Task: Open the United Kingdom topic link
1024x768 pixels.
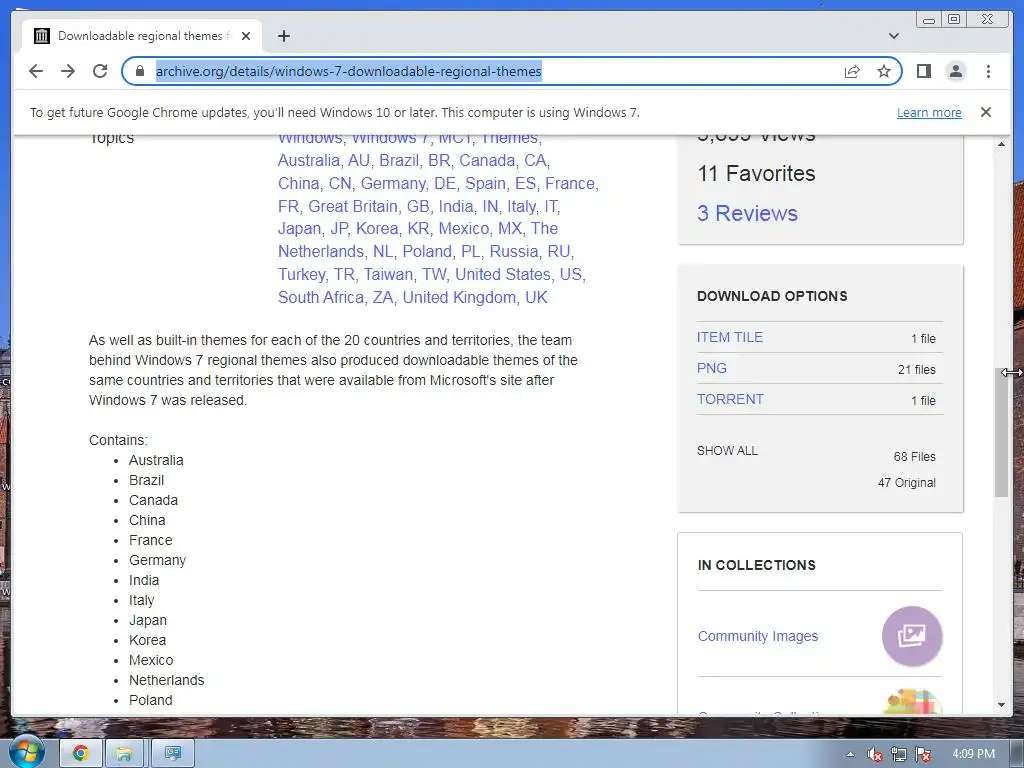Action: 459,297
